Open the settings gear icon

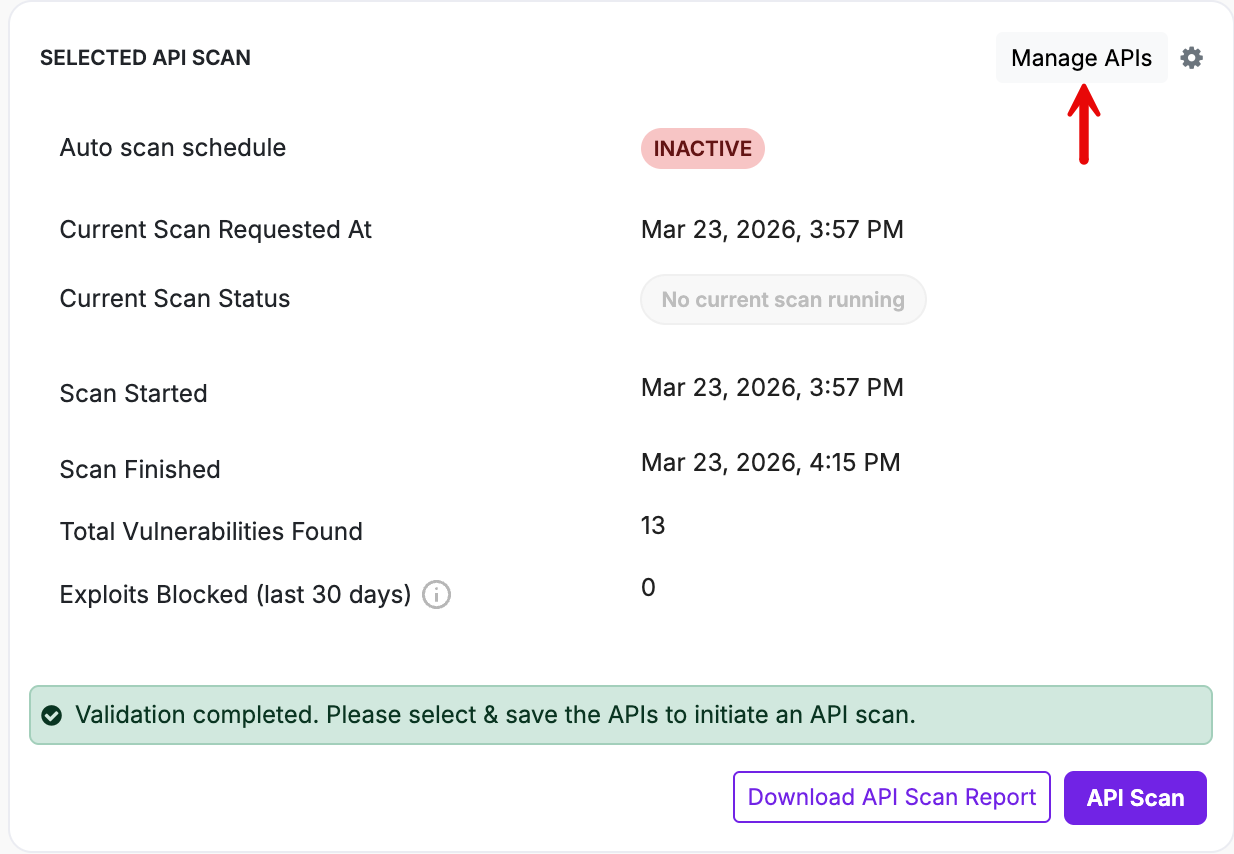(x=1191, y=58)
